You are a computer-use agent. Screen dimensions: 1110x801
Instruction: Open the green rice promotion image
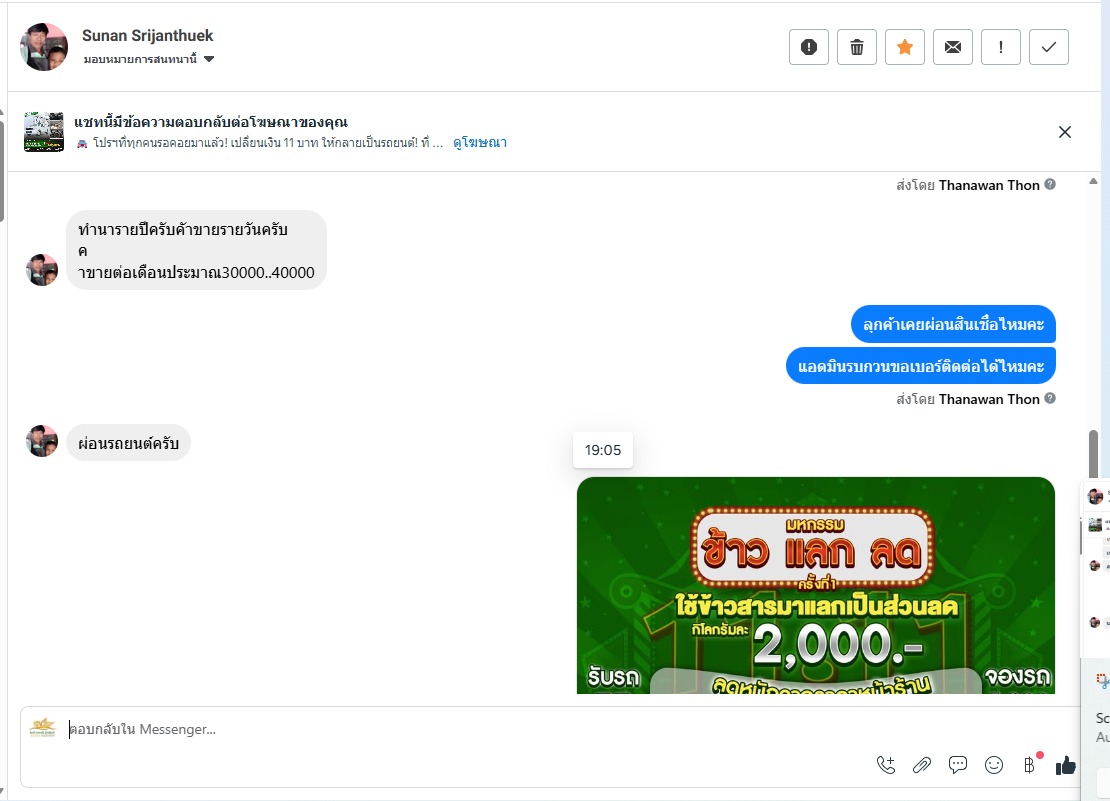pyautogui.click(x=816, y=585)
